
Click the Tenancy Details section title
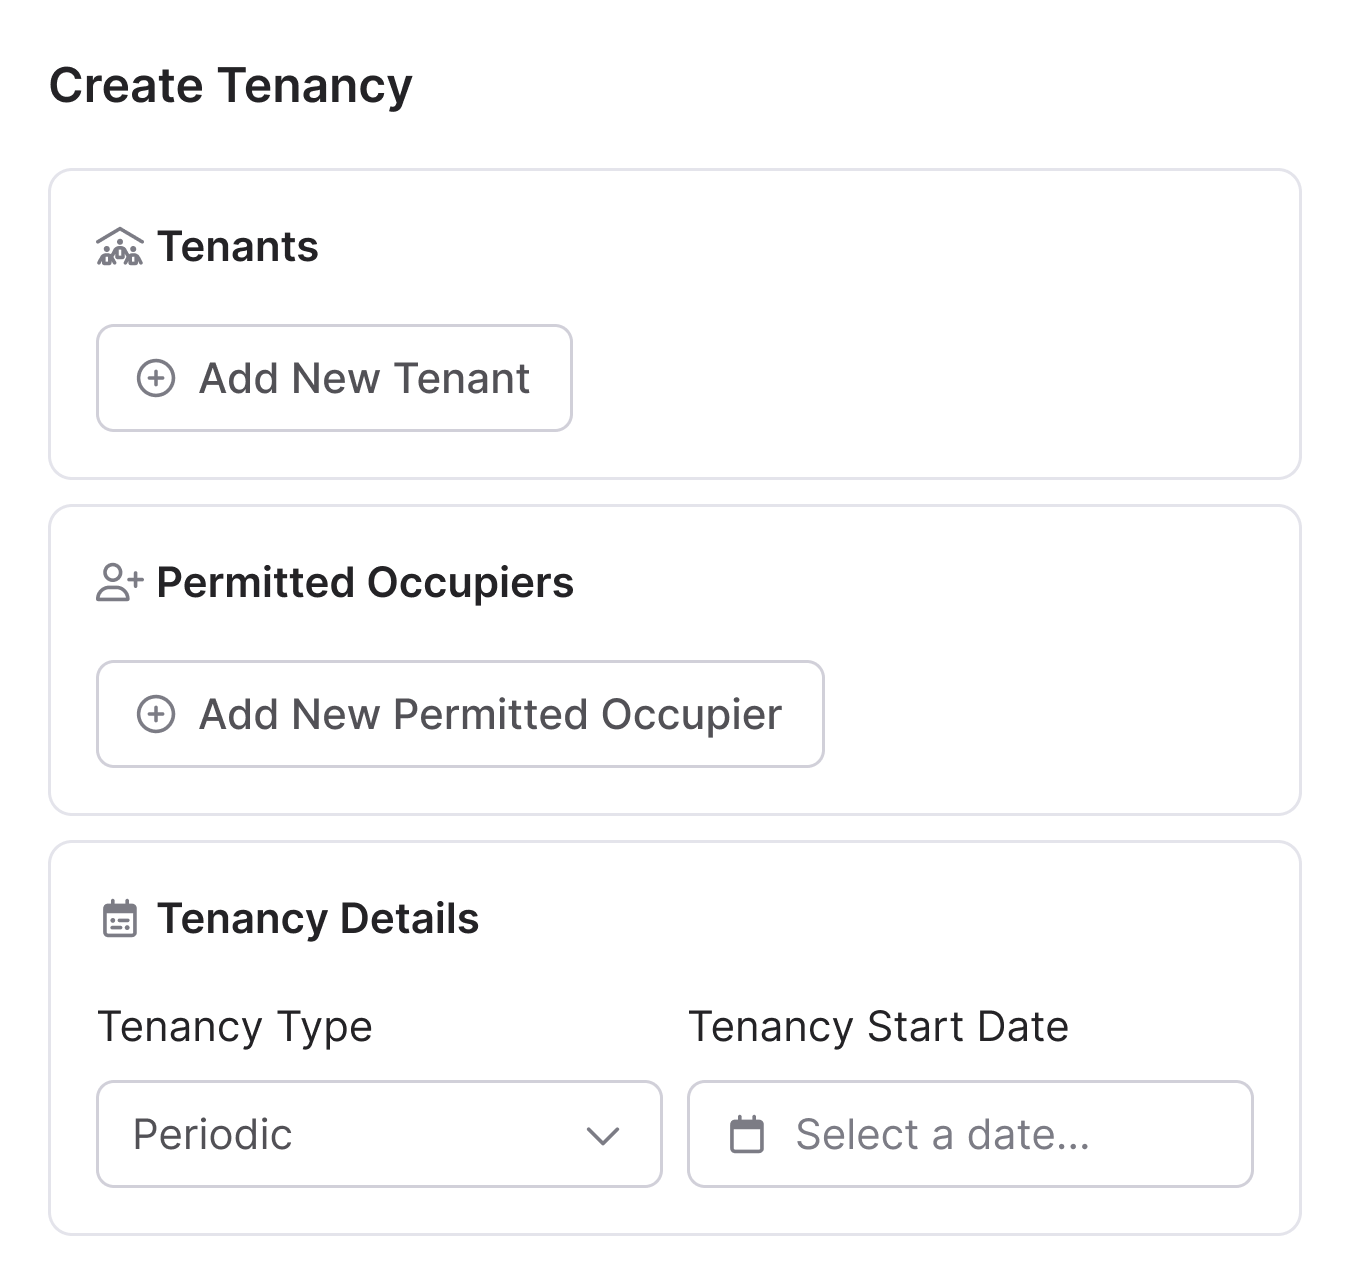pos(317,918)
